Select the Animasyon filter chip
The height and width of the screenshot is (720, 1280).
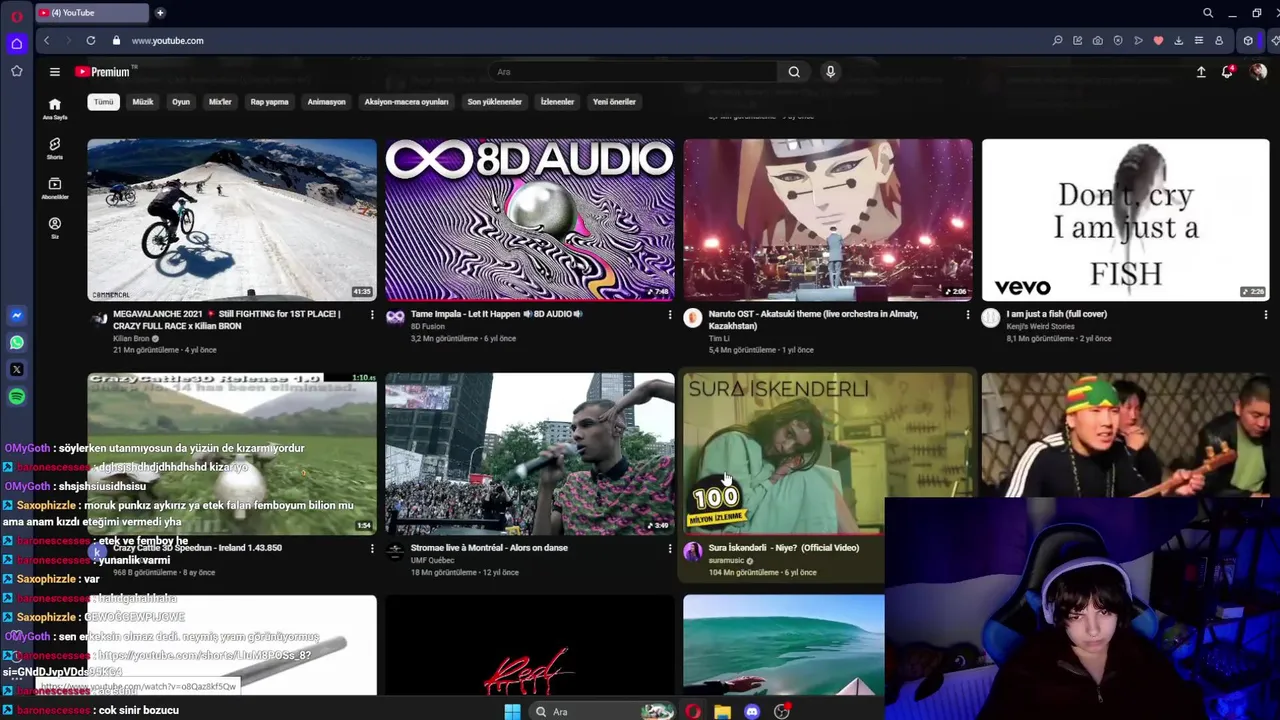tap(326, 102)
